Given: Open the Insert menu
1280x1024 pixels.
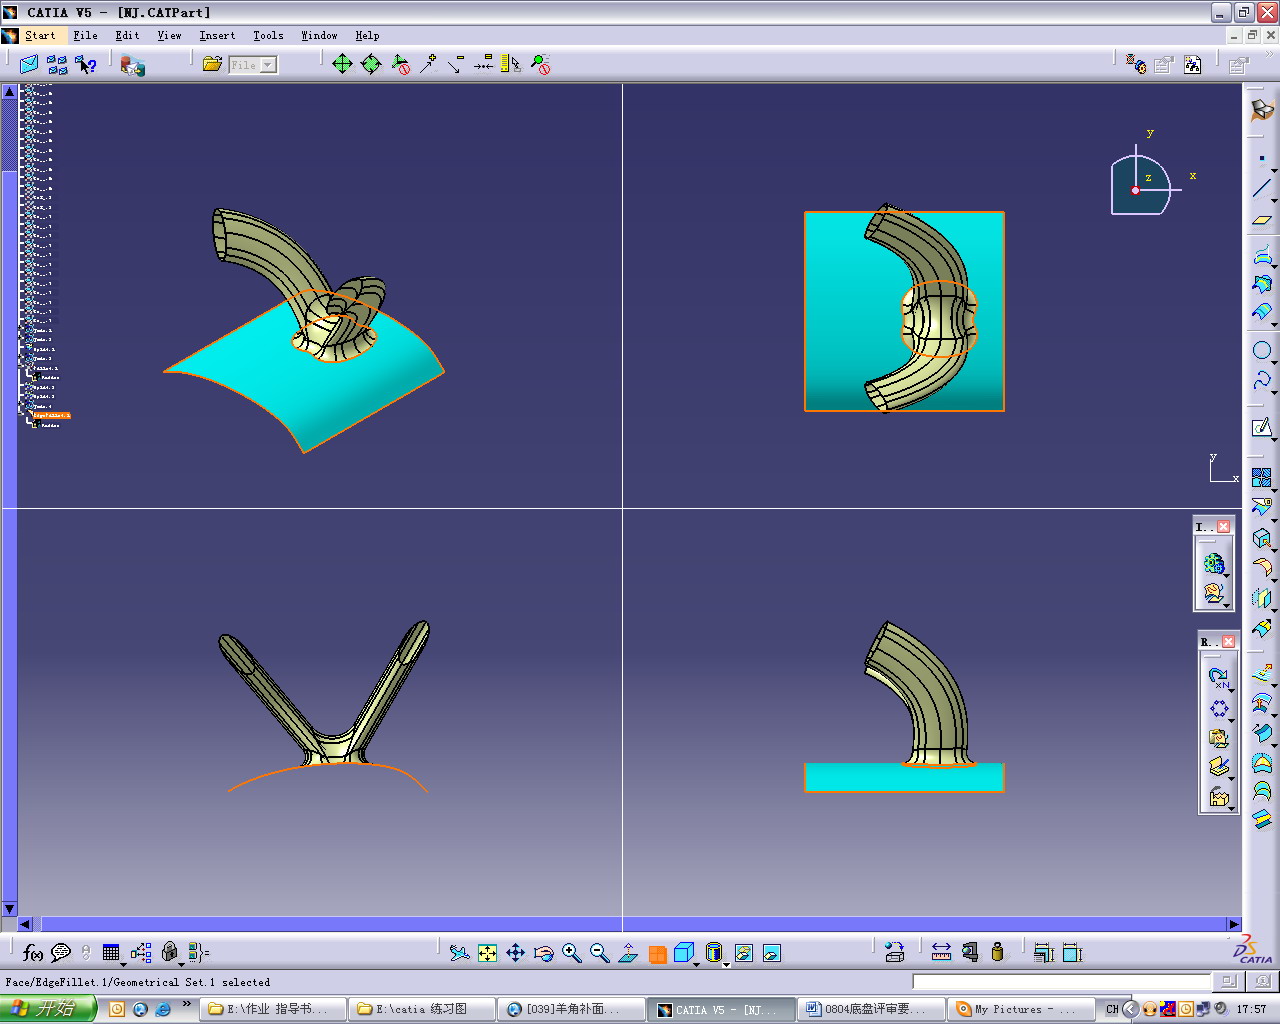Looking at the screenshot, I should click(217, 35).
